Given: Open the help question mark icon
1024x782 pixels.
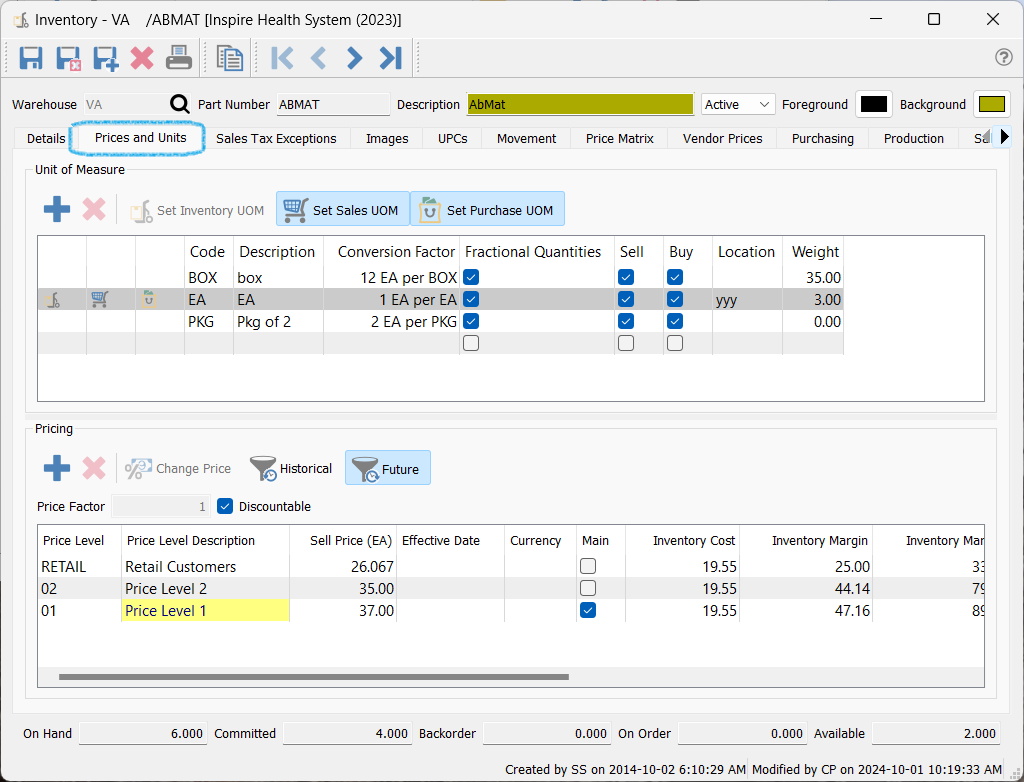Looking at the screenshot, I should click(1003, 58).
